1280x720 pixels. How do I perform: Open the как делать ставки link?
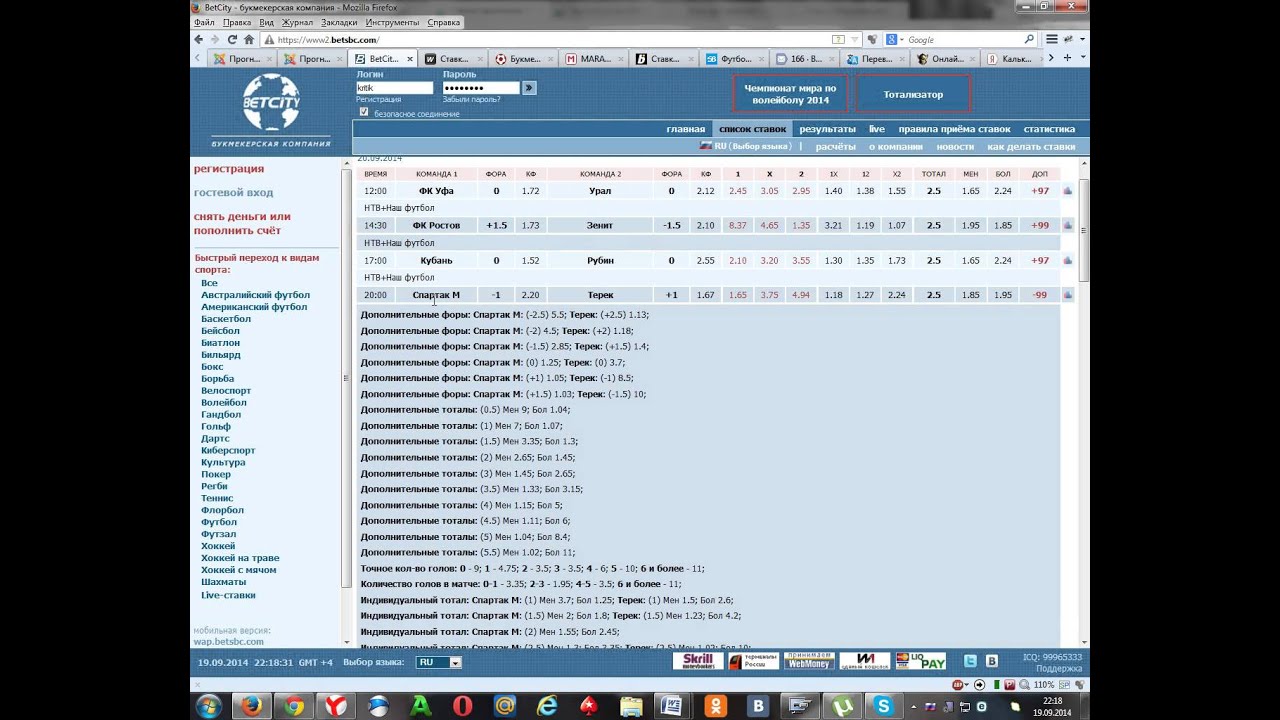click(x=1031, y=147)
